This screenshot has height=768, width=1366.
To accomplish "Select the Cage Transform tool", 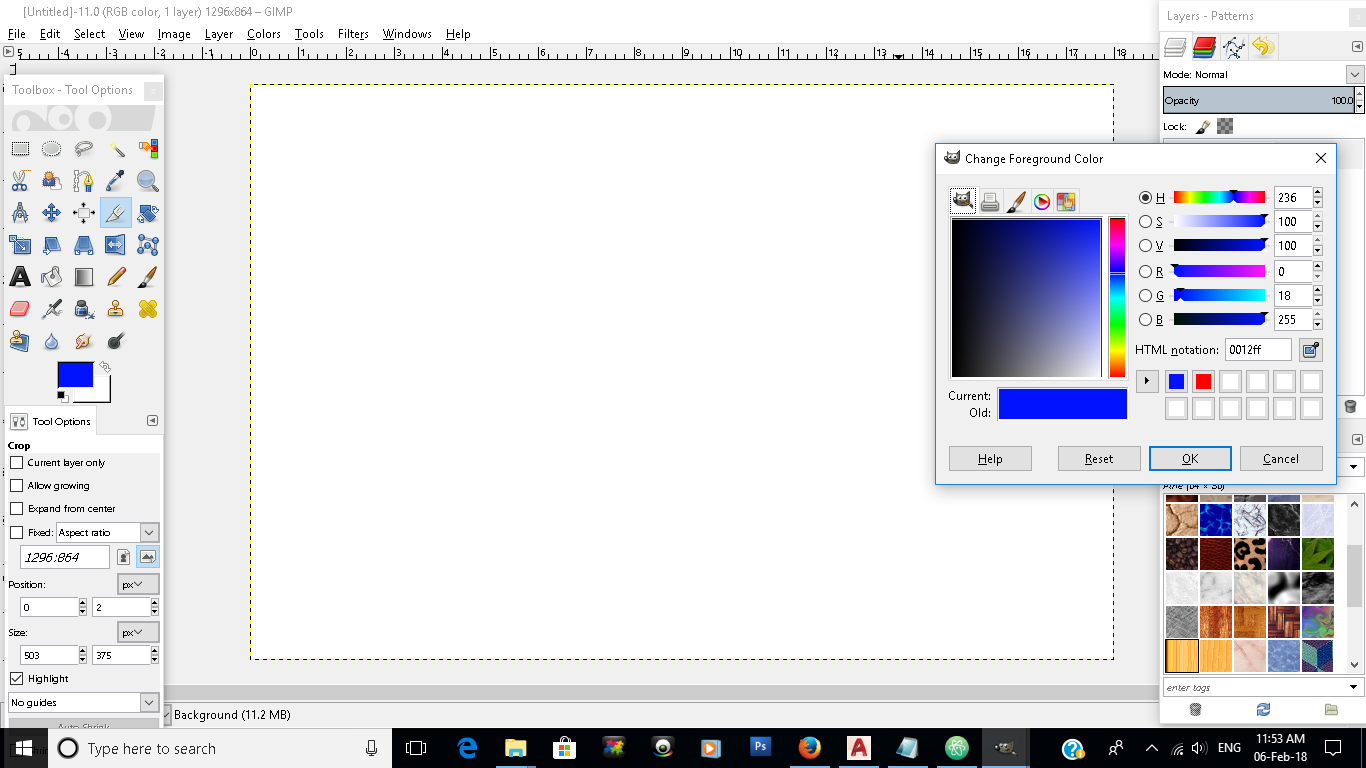I will click(x=148, y=245).
